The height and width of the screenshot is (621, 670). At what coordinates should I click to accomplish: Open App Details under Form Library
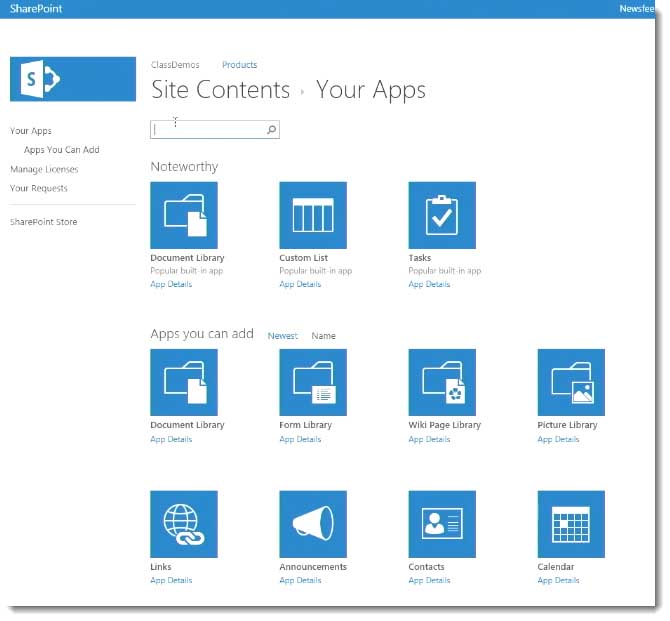click(300, 439)
